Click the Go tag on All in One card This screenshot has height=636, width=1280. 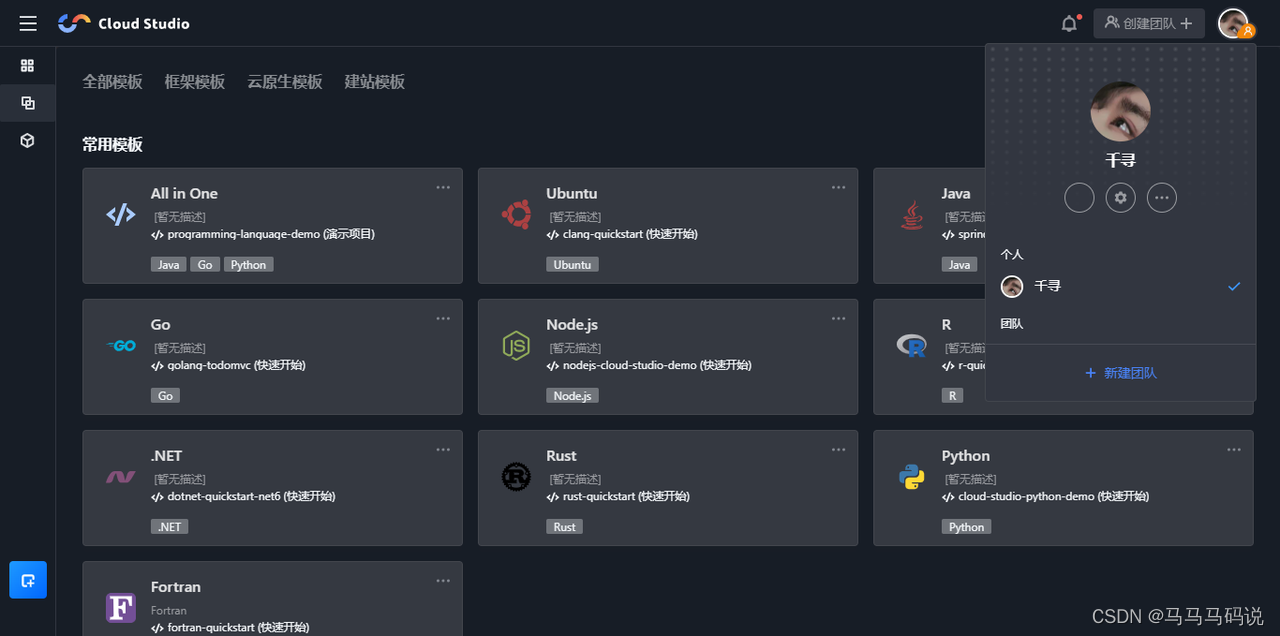[205, 265]
